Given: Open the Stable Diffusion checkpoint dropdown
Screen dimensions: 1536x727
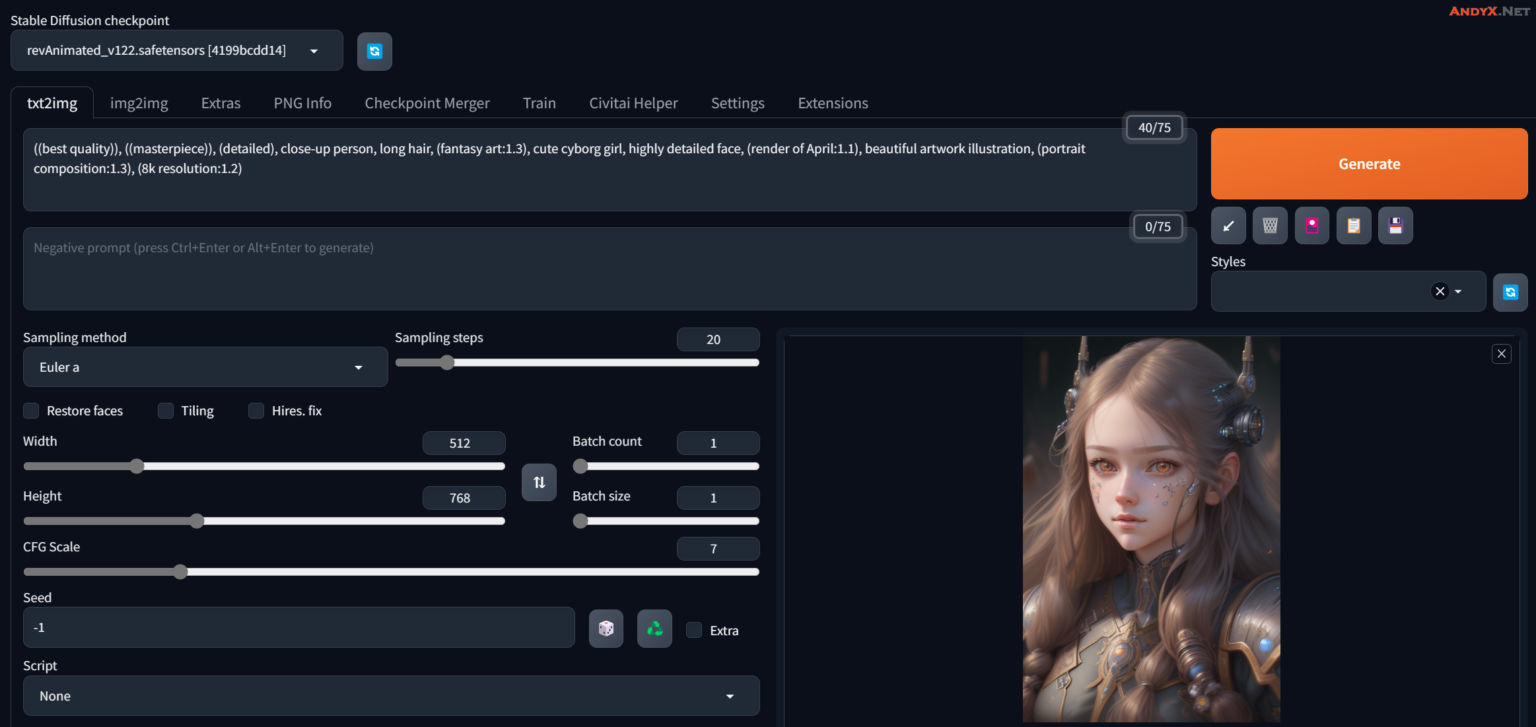Looking at the screenshot, I should point(176,51).
